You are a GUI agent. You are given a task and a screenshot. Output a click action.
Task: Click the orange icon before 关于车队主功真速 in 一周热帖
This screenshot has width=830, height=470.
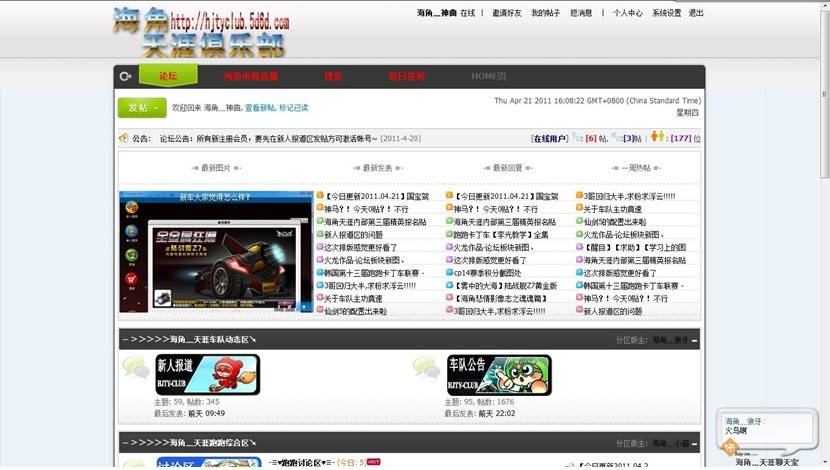(x=579, y=208)
